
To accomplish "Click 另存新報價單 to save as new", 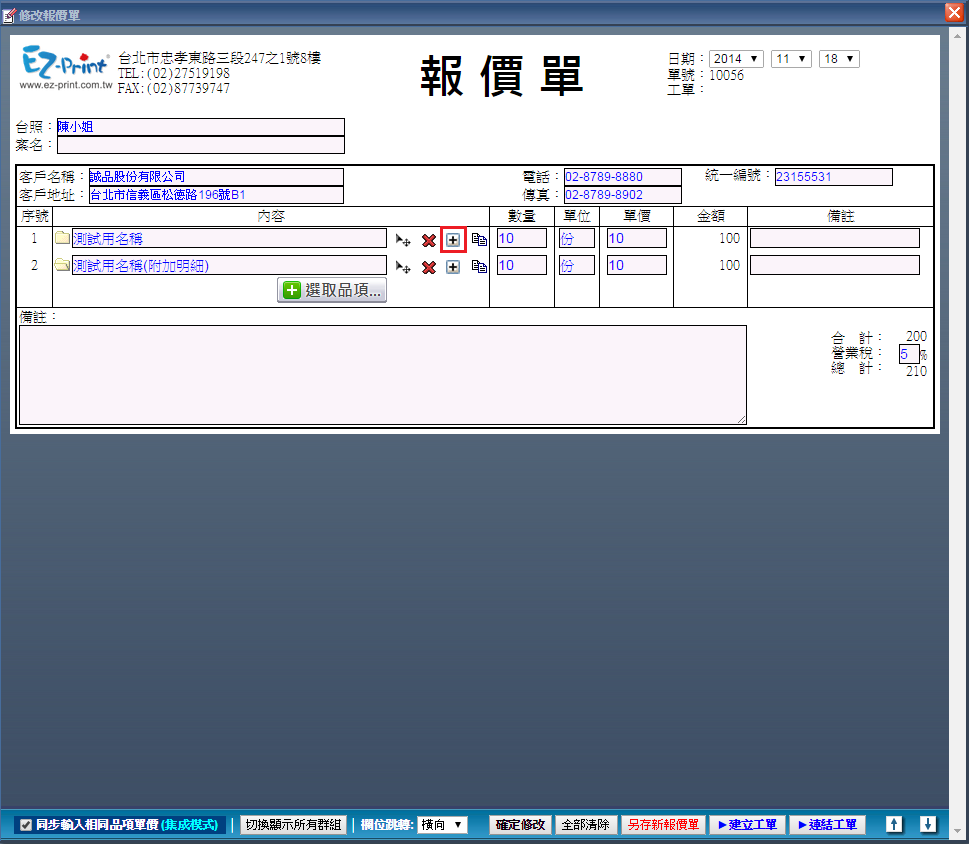I will tap(663, 825).
